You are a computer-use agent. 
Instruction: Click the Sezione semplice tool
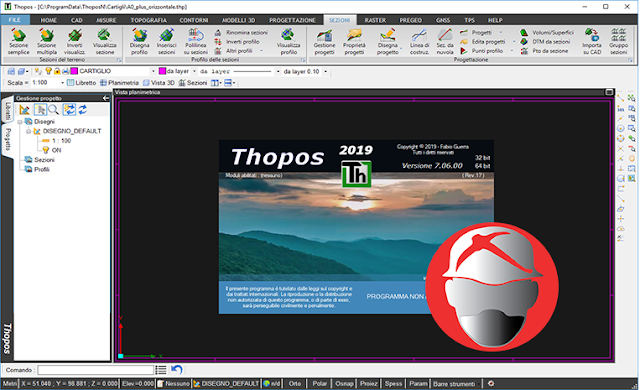(18, 42)
